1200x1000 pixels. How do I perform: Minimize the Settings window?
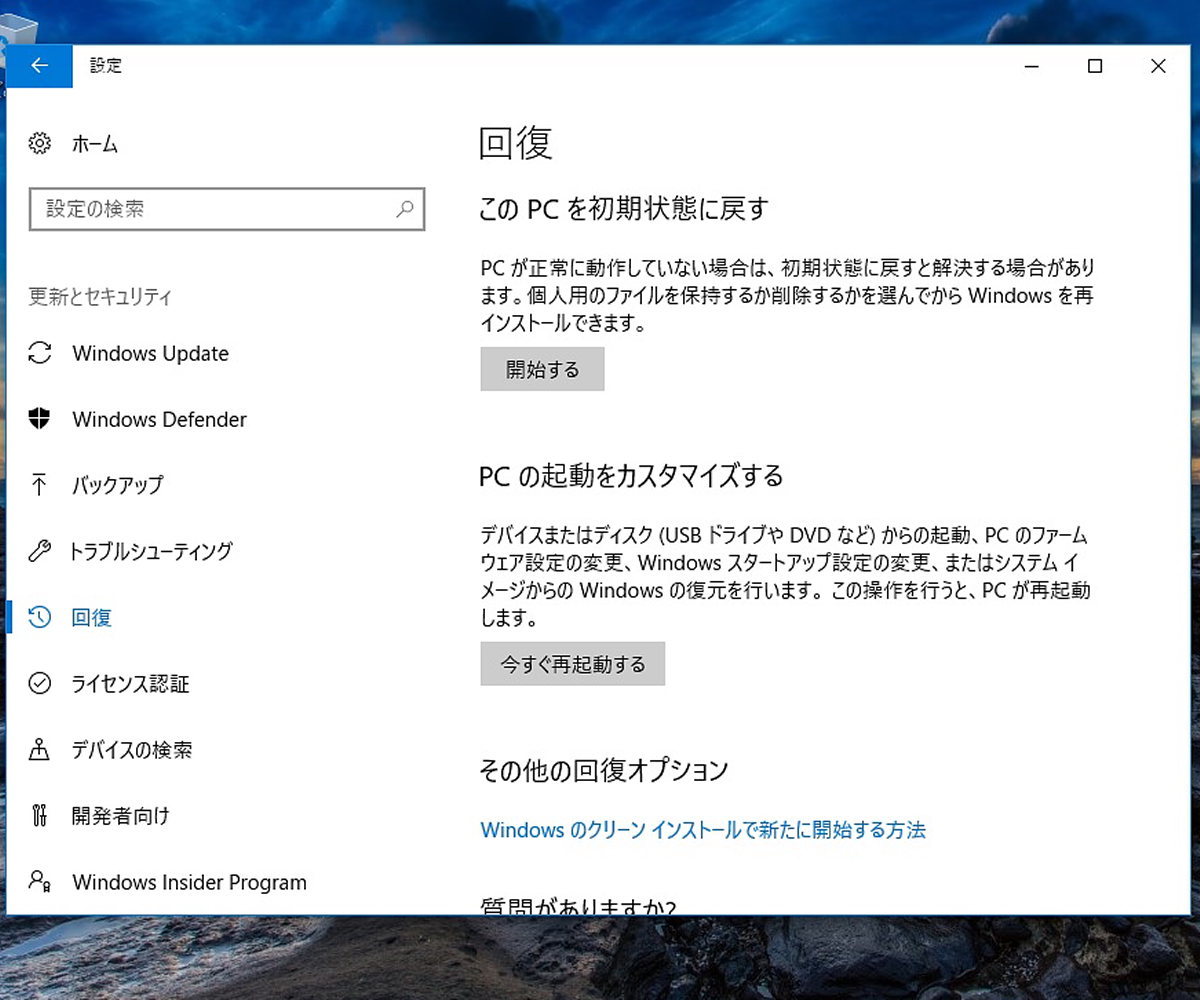(x=1032, y=66)
